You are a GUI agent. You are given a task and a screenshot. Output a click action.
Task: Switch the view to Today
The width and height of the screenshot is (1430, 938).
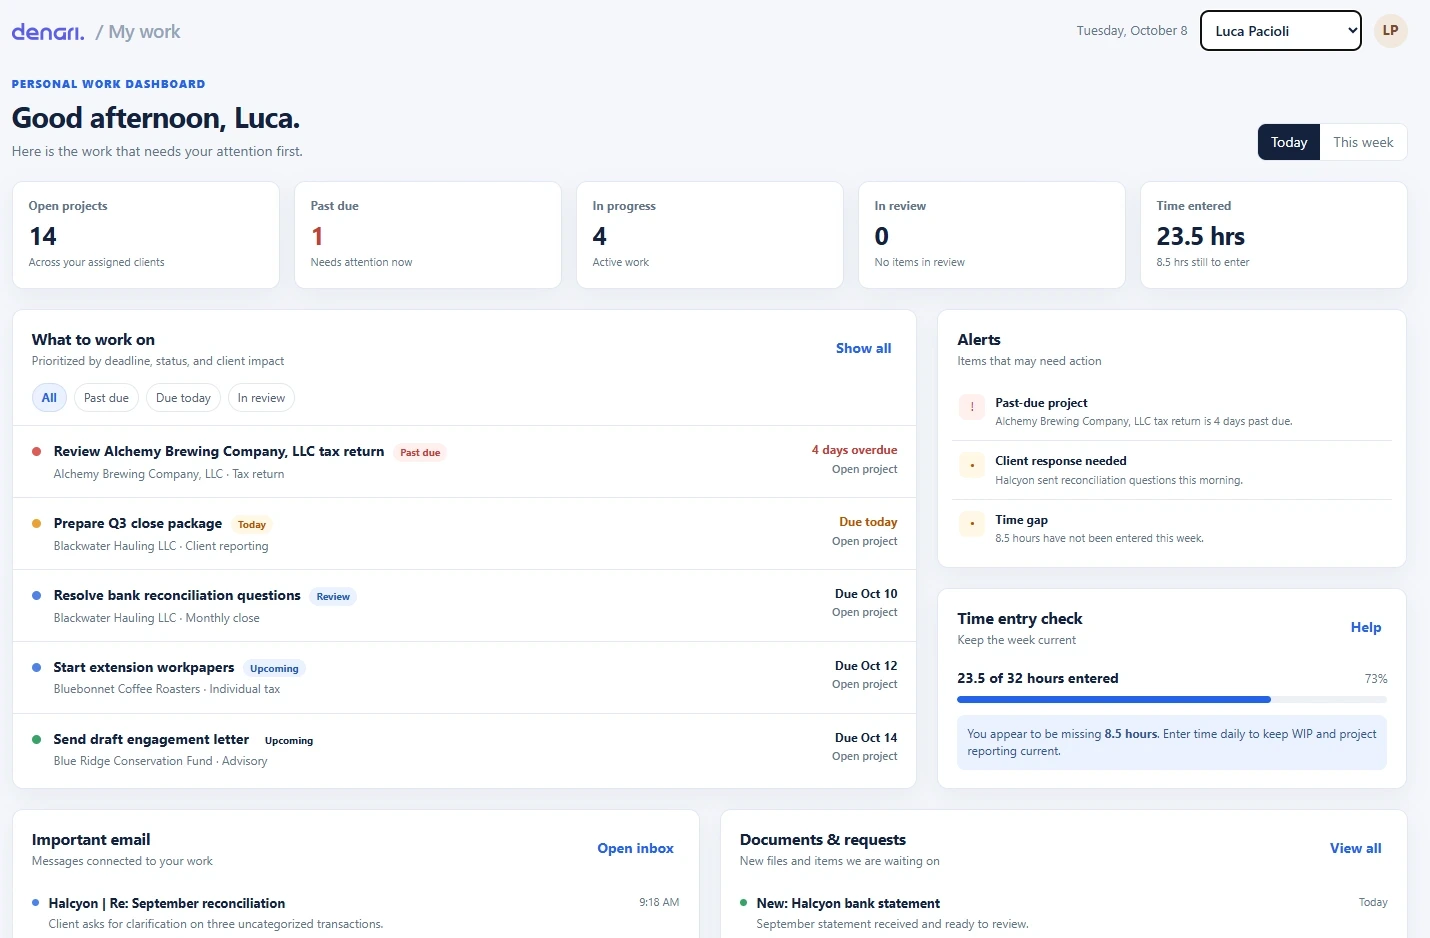click(1289, 142)
